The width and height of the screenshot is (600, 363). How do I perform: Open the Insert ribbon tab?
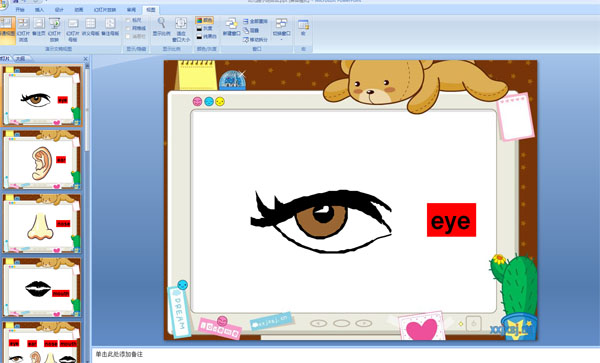[x=39, y=10]
